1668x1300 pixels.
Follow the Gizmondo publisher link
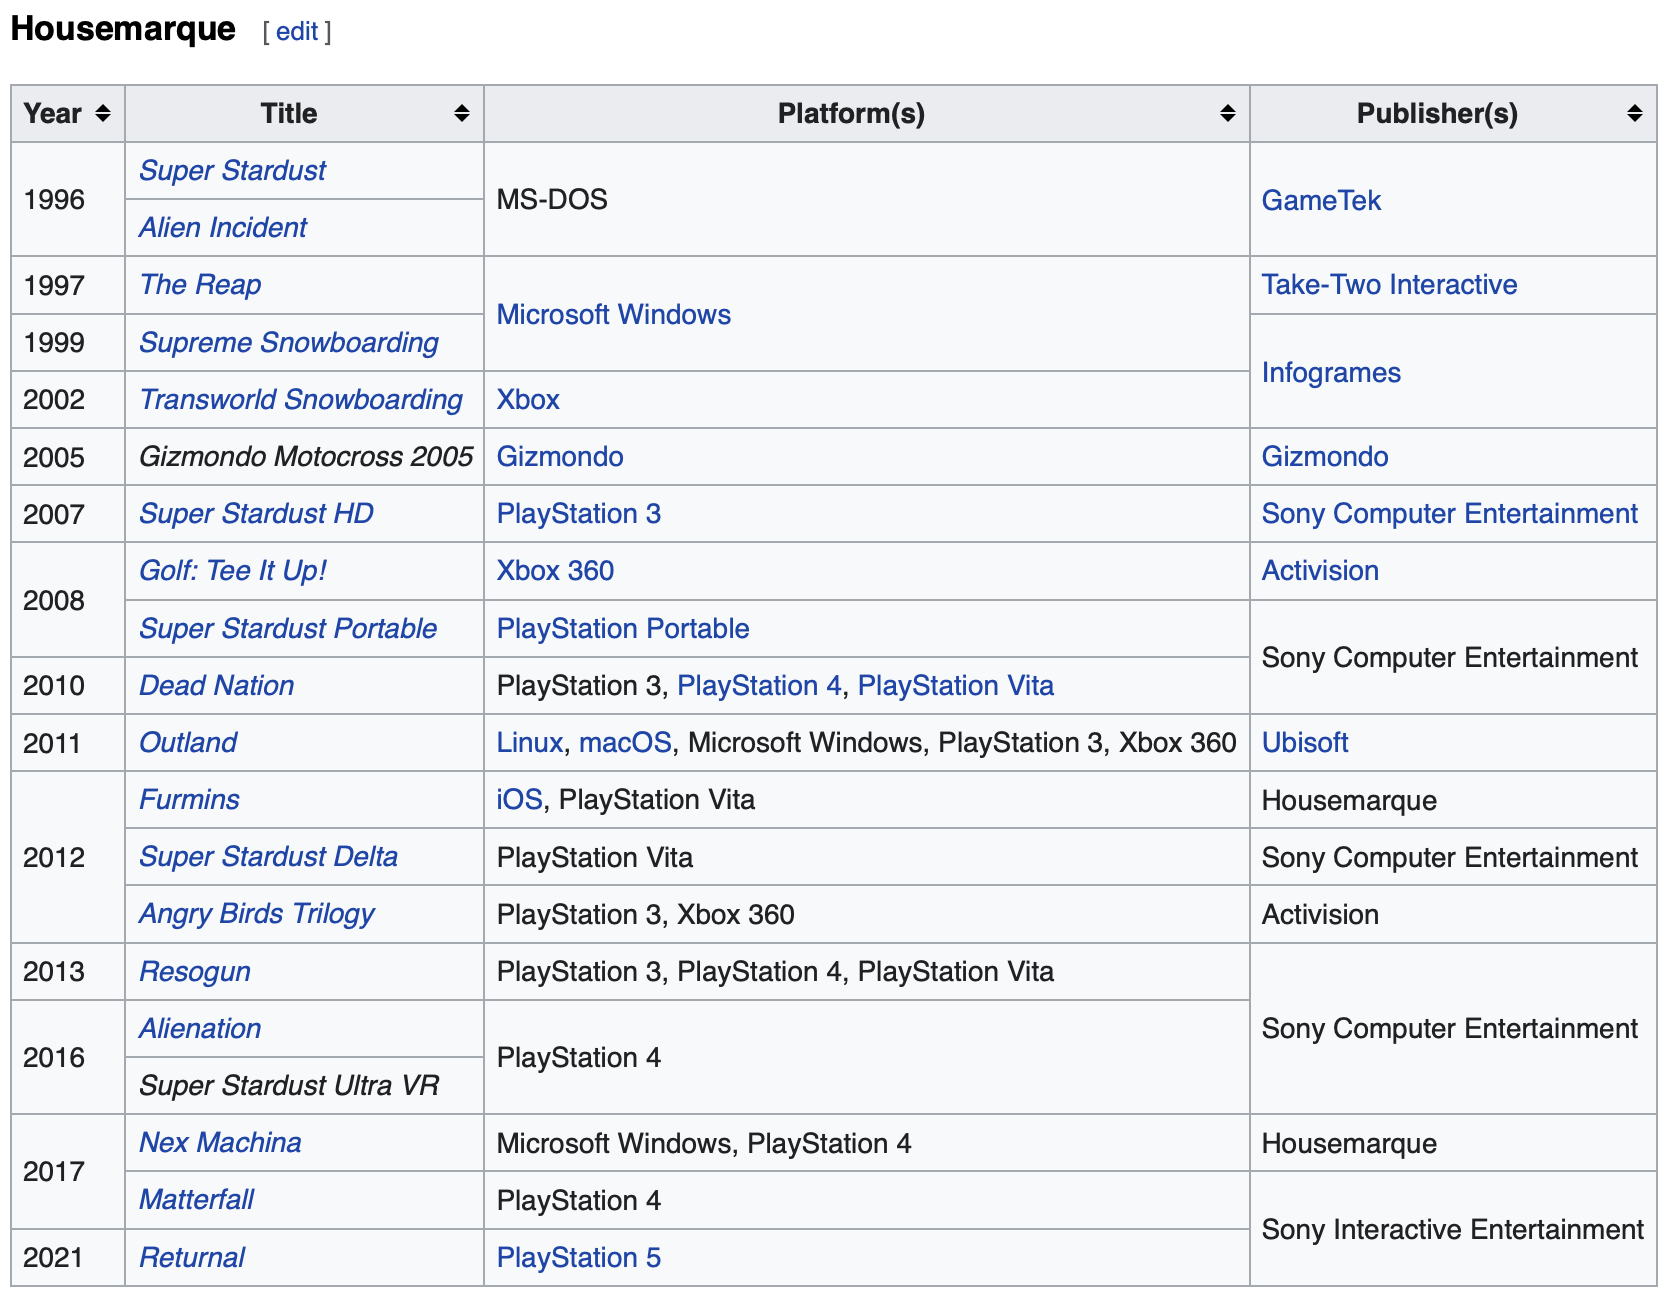click(x=1324, y=456)
